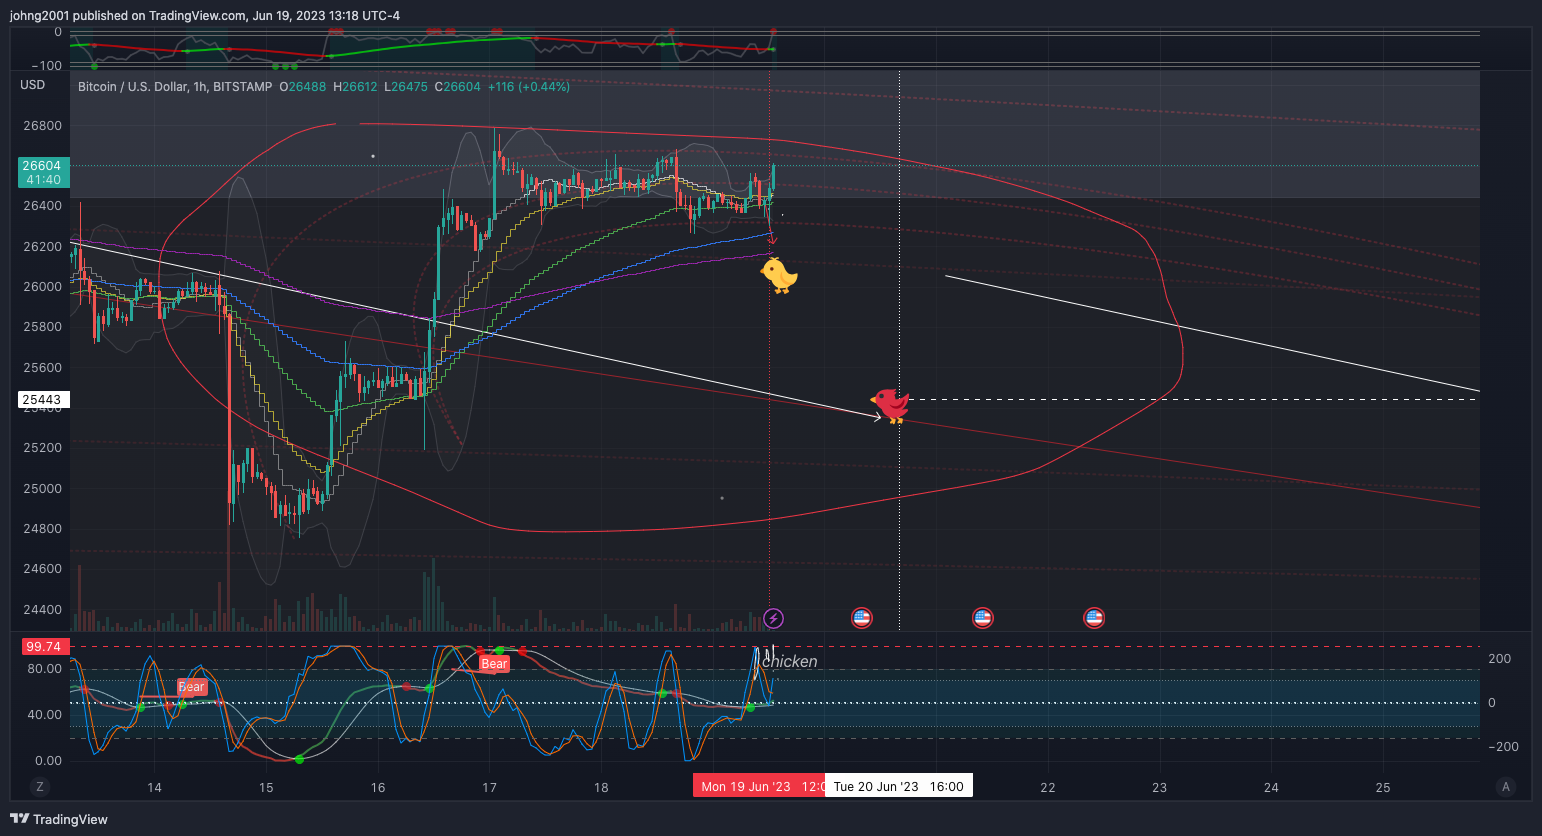Click the purple lightning event icon
The height and width of the screenshot is (836, 1542).
773,618
